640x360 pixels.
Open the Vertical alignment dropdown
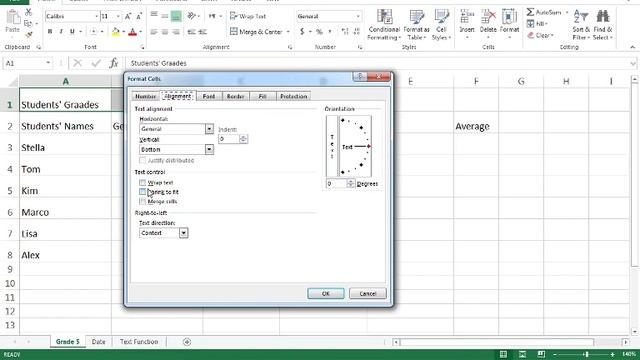click(x=209, y=149)
